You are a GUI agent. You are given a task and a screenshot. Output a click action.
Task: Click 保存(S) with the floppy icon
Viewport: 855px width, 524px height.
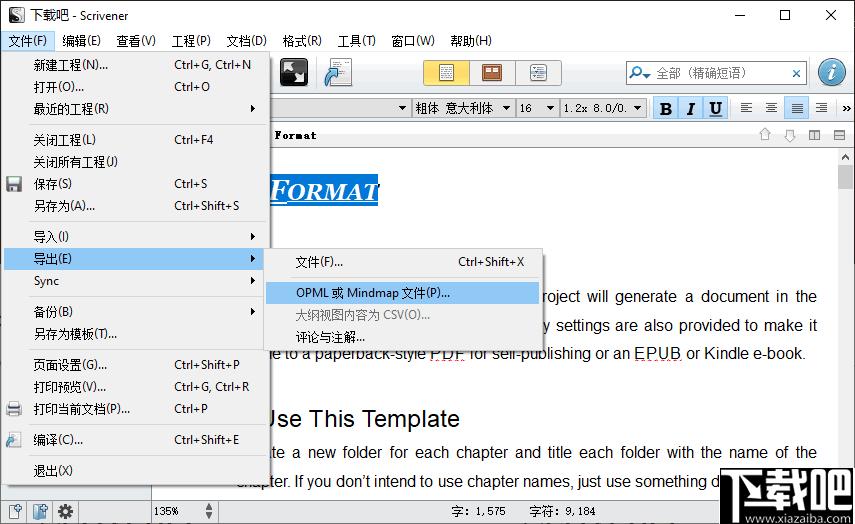click(136, 184)
